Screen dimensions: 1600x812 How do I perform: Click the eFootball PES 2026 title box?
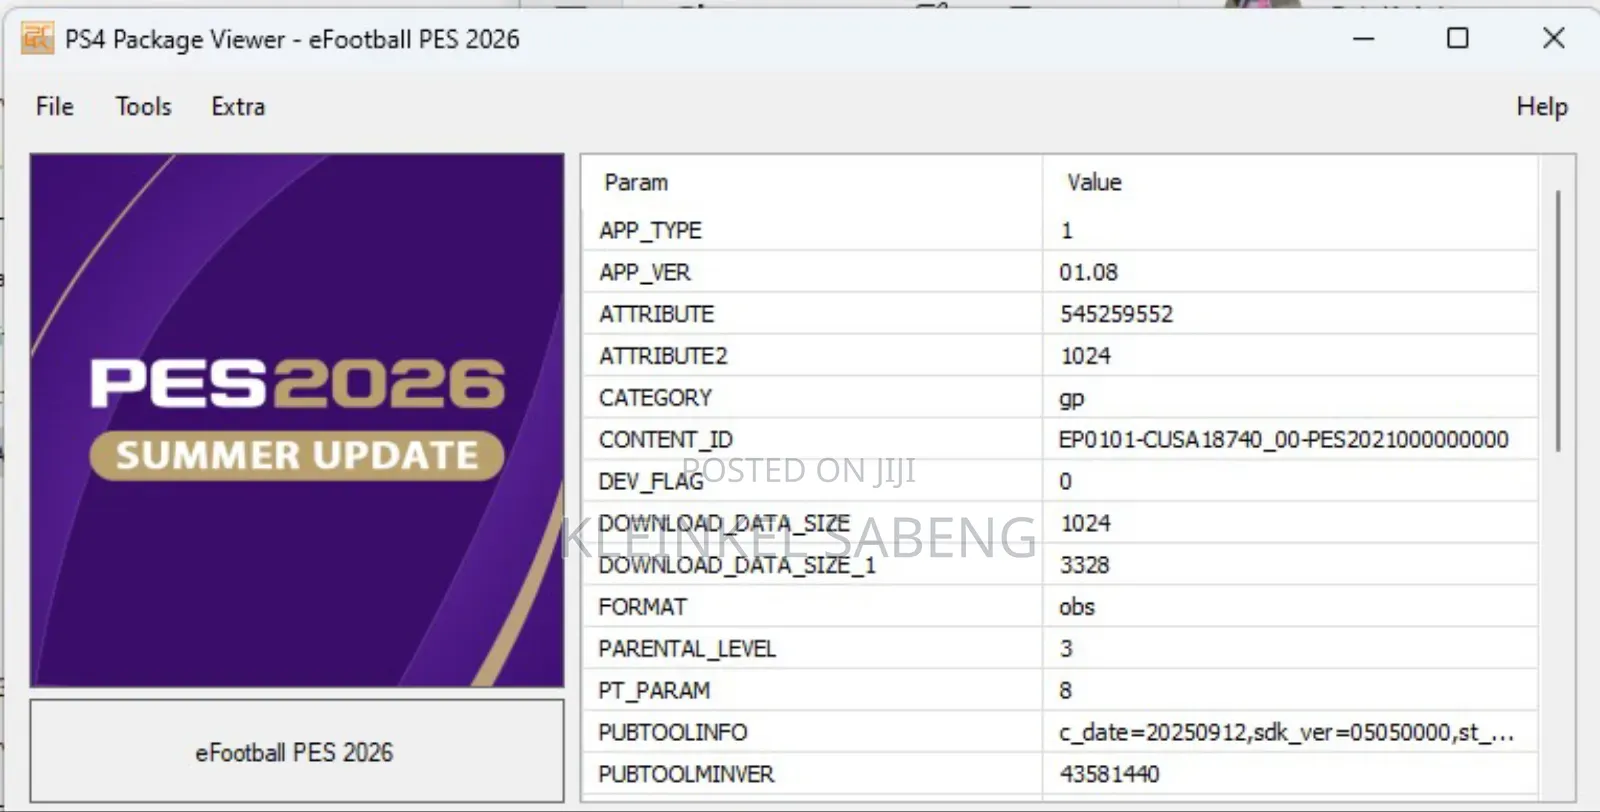[x=297, y=751]
